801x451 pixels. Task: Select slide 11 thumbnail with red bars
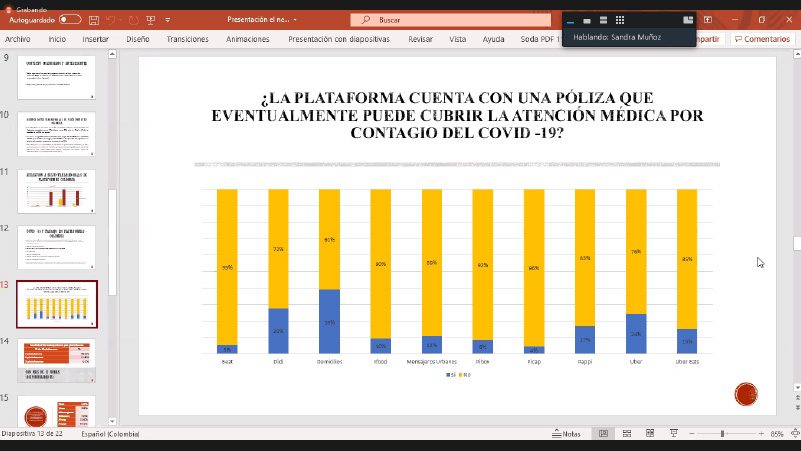click(x=56, y=192)
